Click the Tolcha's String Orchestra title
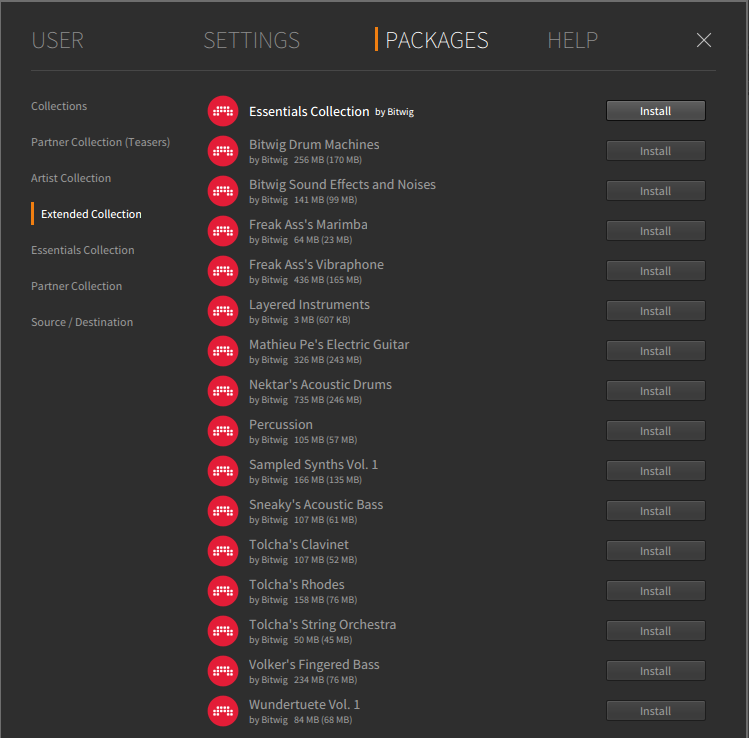This screenshot has height=738, width=749. coord(322,624)
